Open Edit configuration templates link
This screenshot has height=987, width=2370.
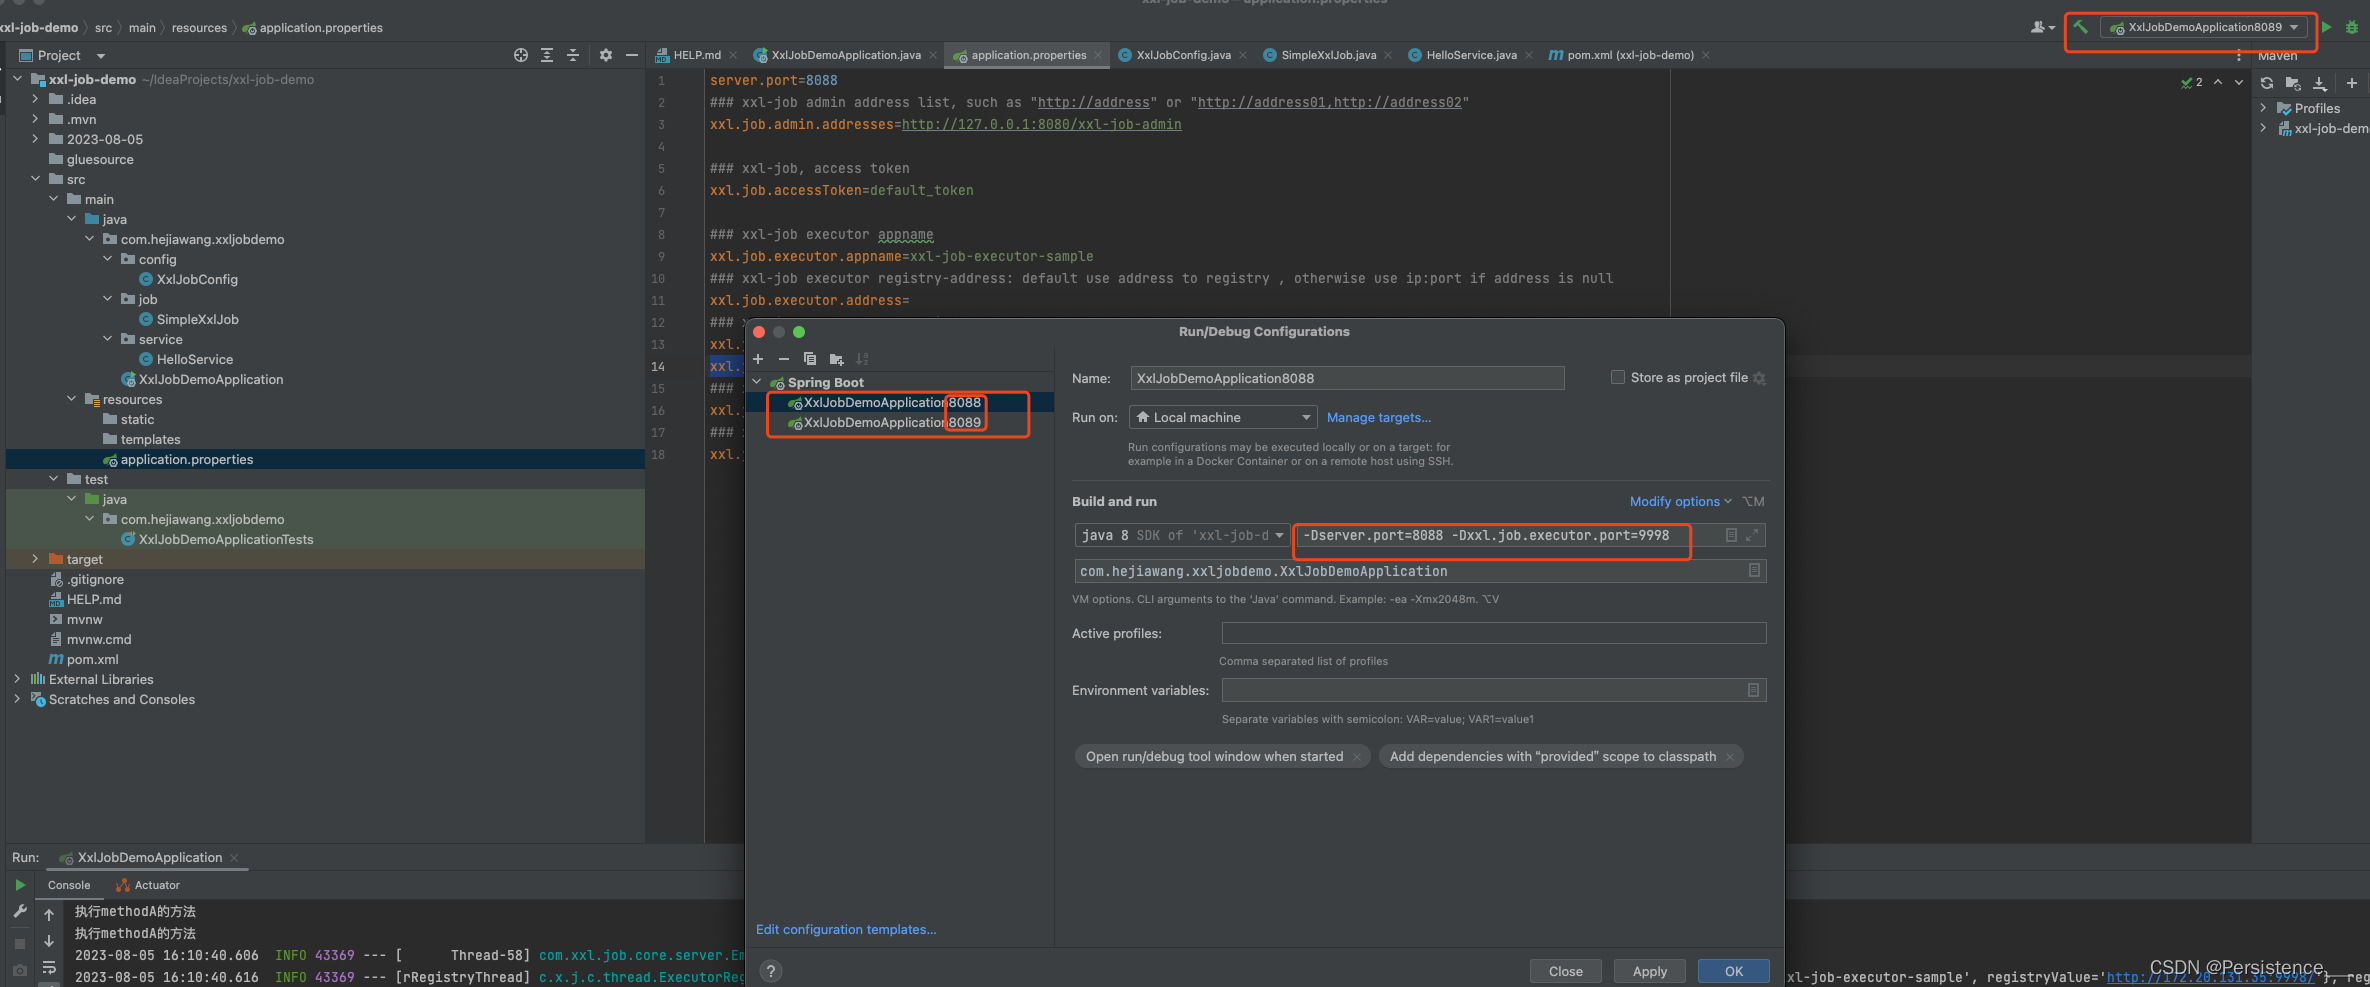[x=846, y=929]
